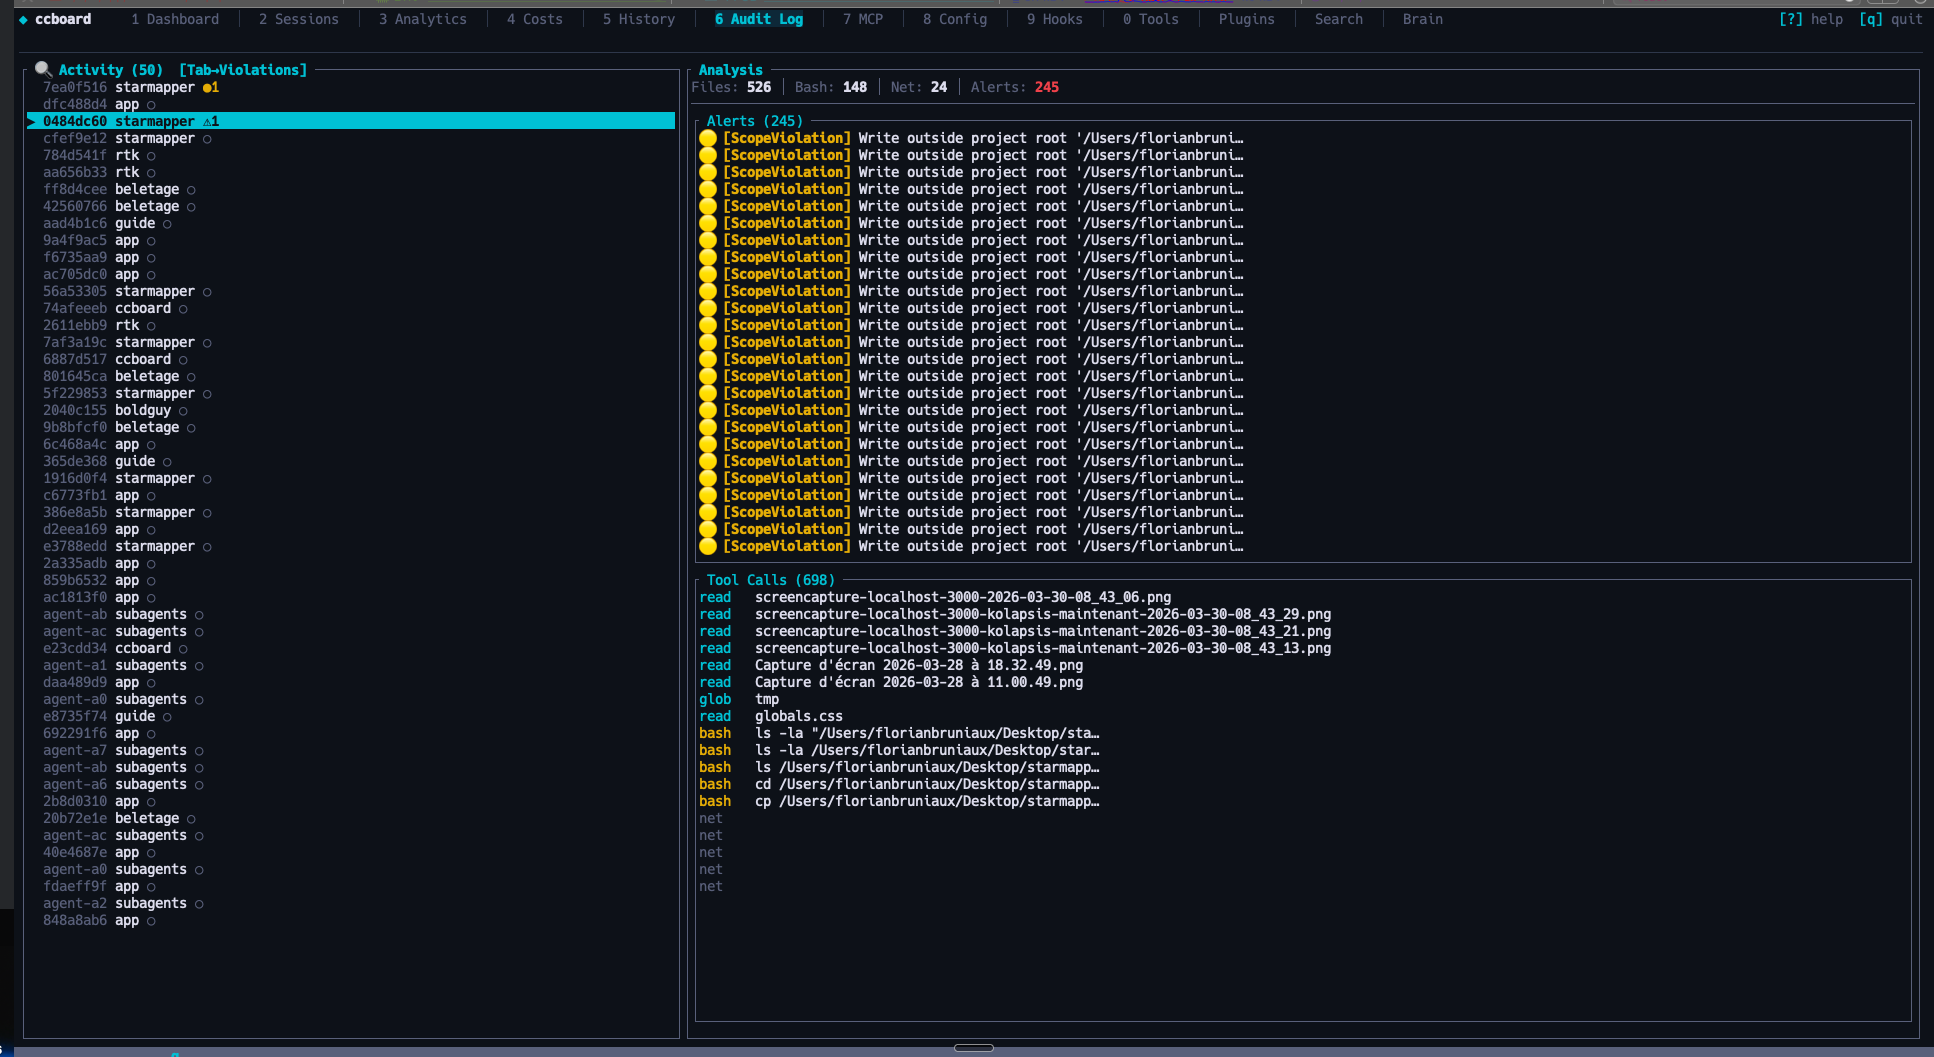Click status circle of session aad4b1c6 guide
This screenshot has width=1934, height=1057.
(x=167, y=223)
